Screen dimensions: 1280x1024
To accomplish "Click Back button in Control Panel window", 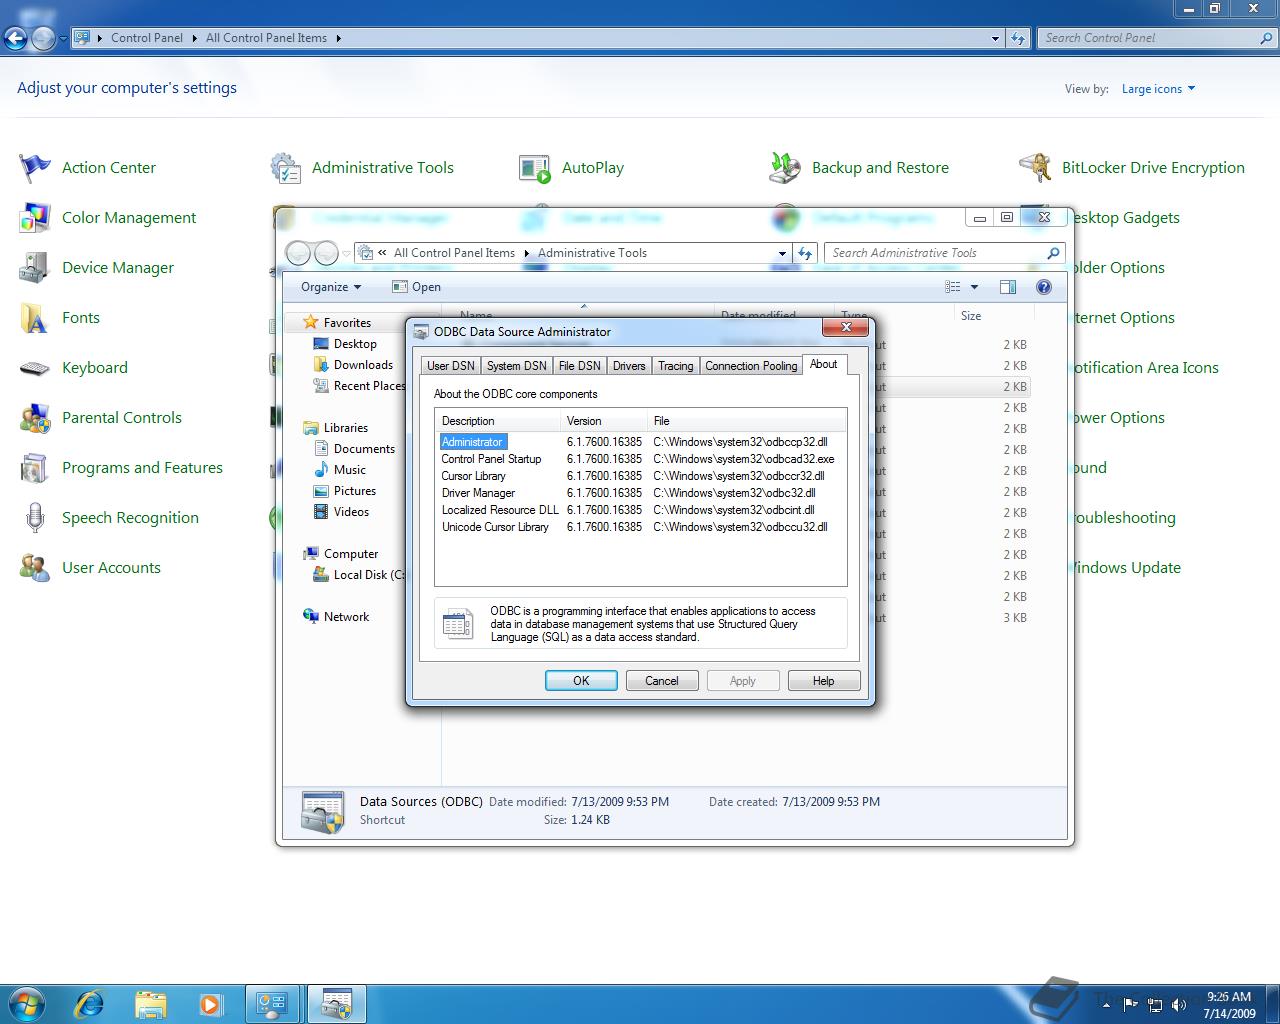I will click(x=15, y=39).
